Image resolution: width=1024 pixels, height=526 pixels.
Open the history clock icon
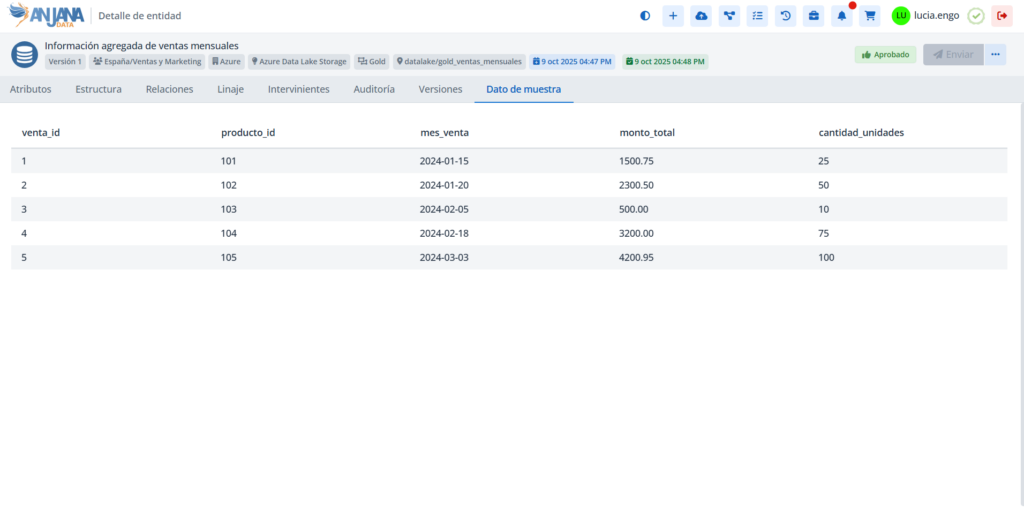tap(786, 16)
